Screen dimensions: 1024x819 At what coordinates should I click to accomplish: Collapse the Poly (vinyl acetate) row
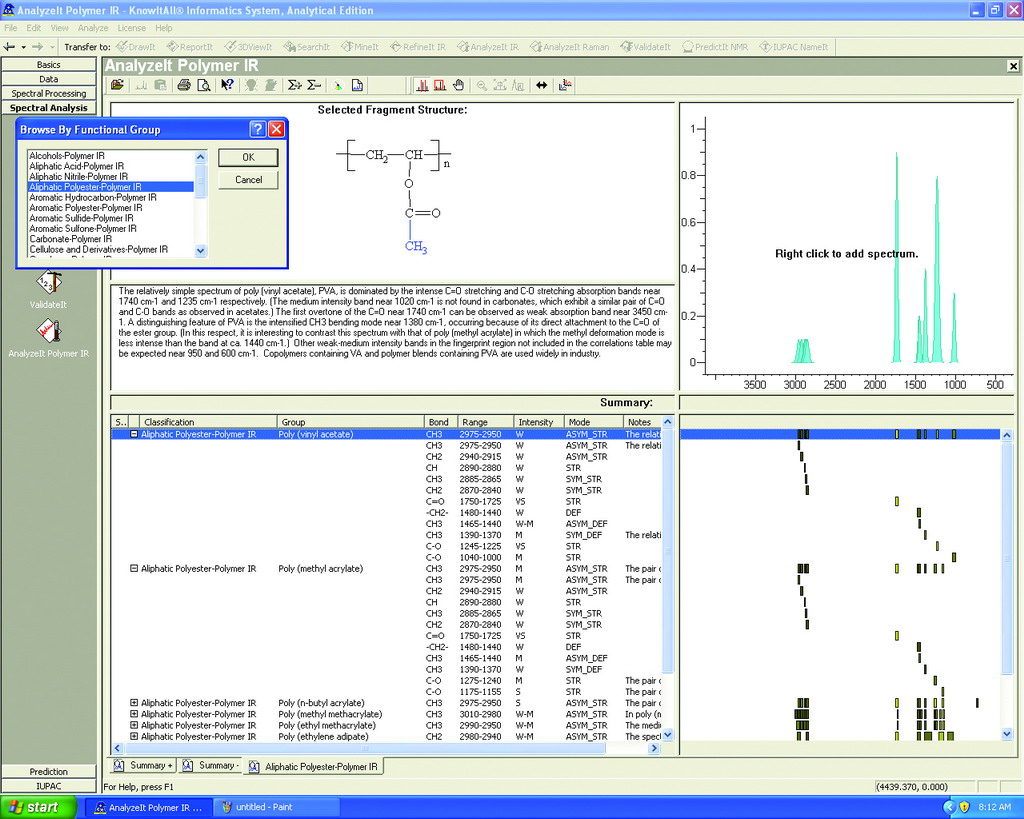point(134,434)
